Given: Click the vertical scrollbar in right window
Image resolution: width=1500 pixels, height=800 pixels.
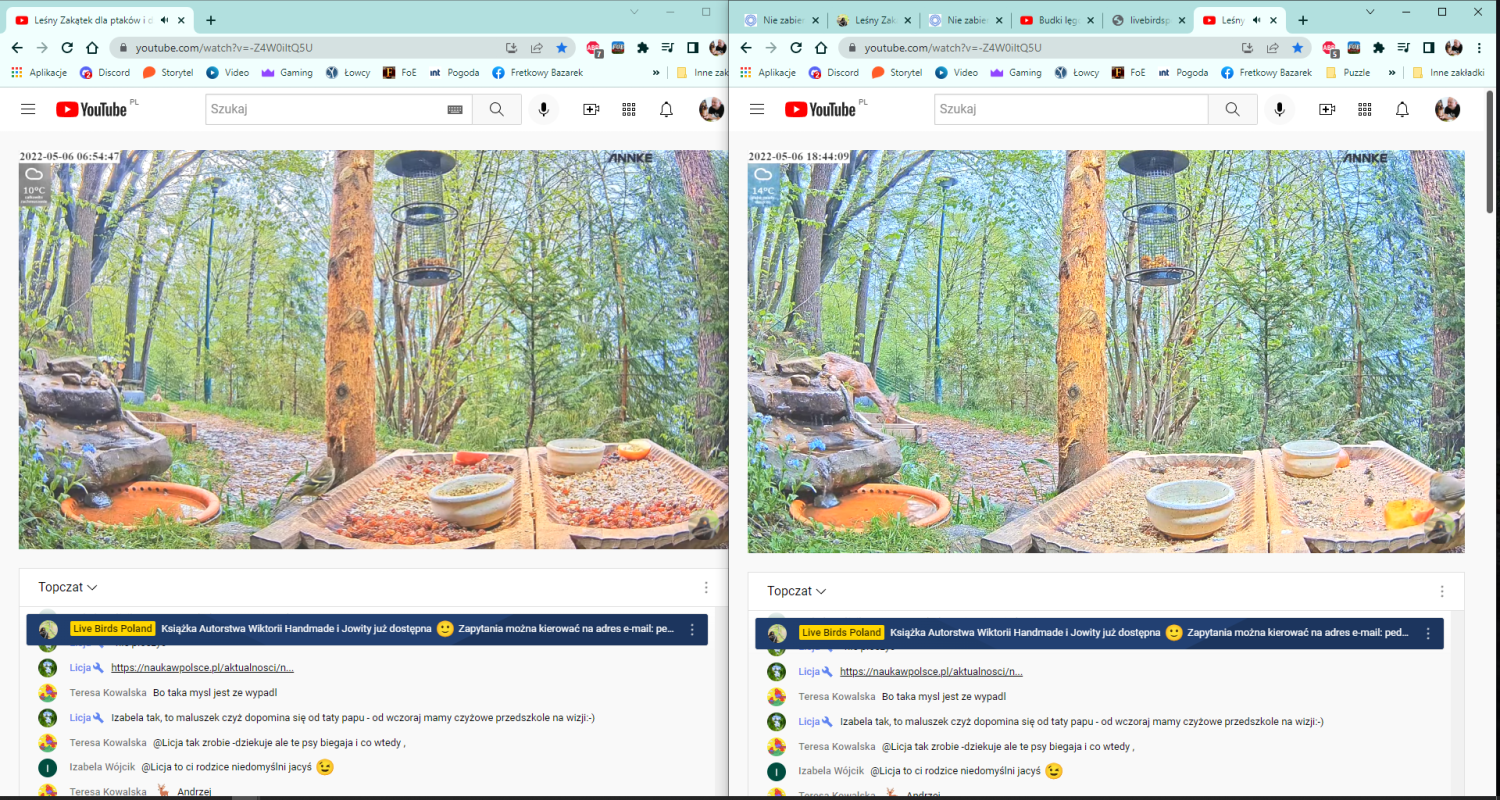Looking at the screenshot, I should pyautogui.click(x=1490, y=150).
